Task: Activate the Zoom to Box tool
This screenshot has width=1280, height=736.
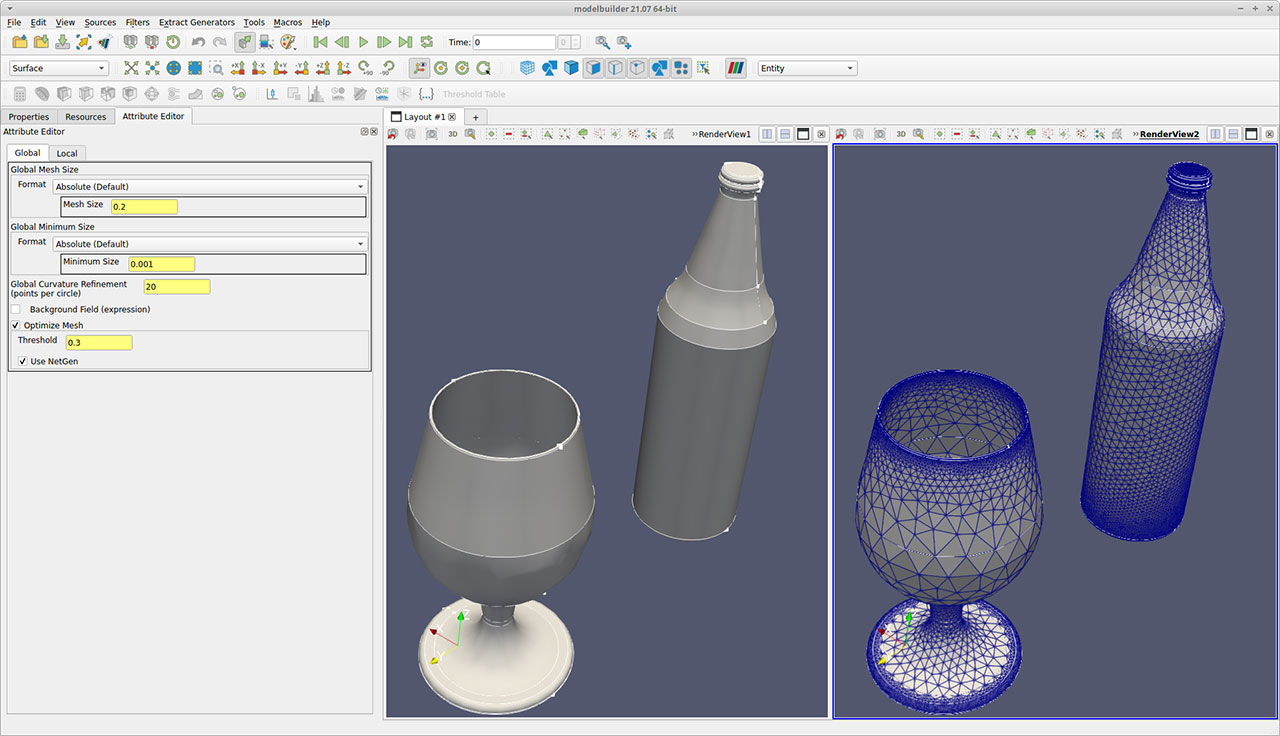Action: click(218, 68)
